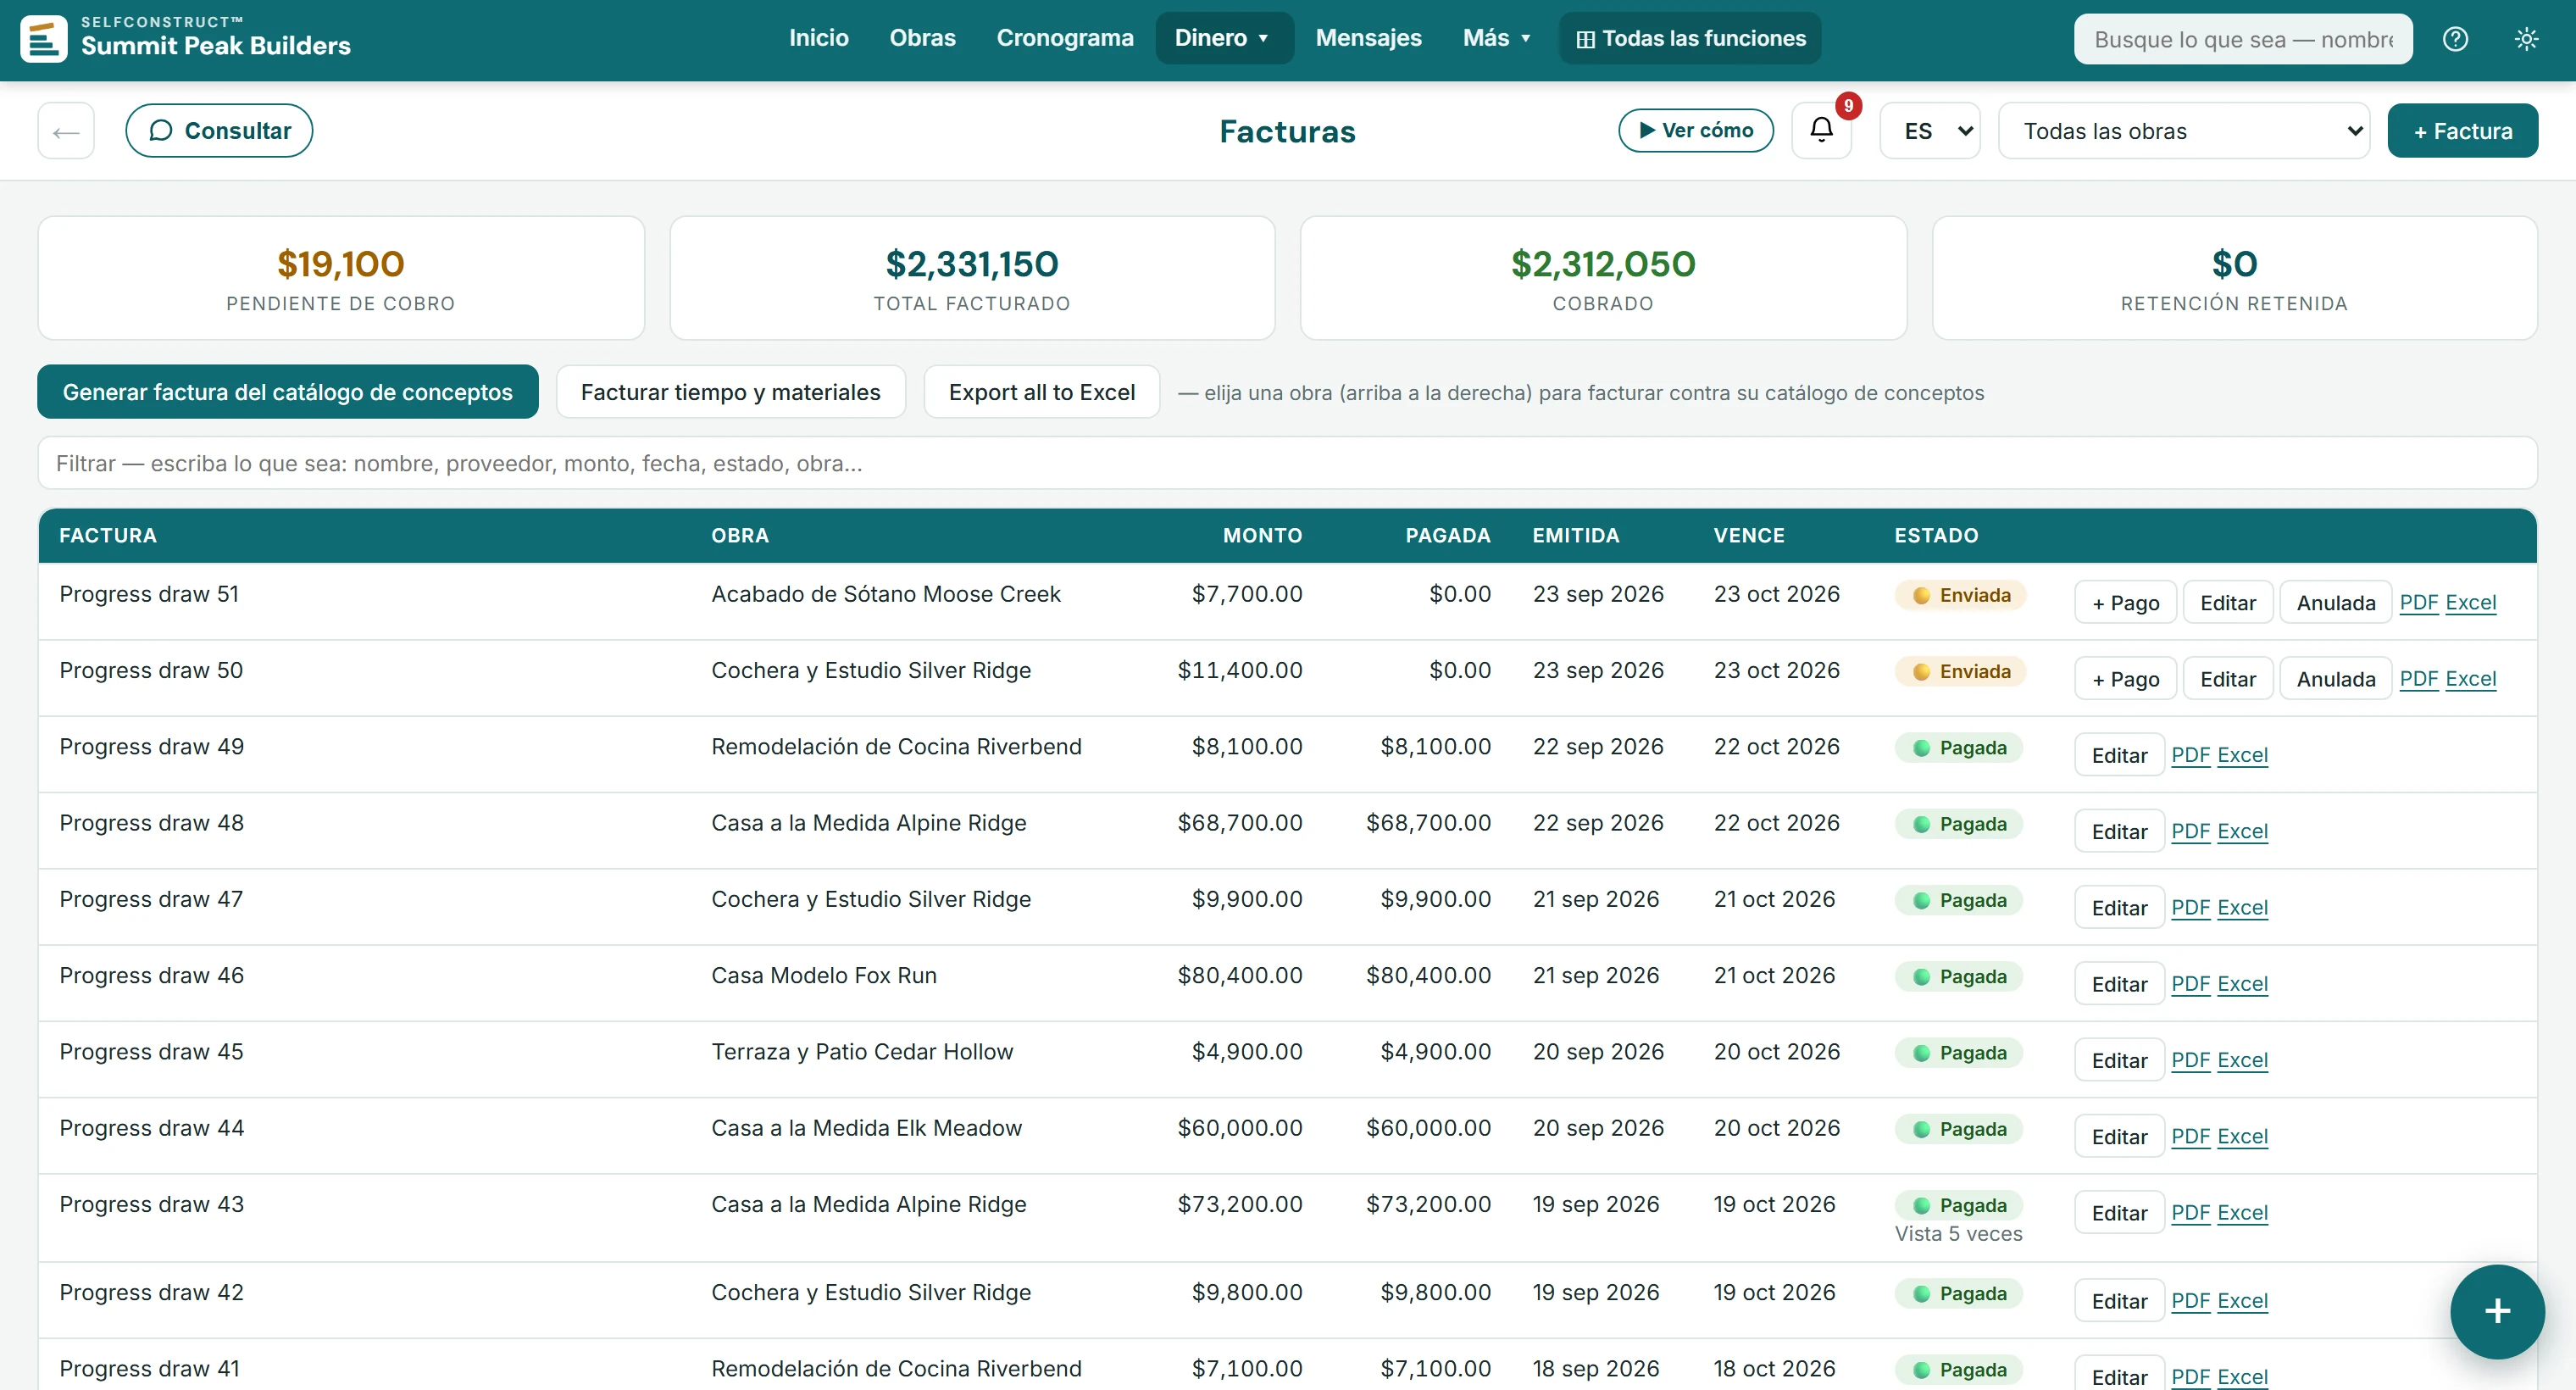Viewport: 2576px width, 1390px height.
Task: Click the Pendiente de cobro card
Action: pos(341,278)
